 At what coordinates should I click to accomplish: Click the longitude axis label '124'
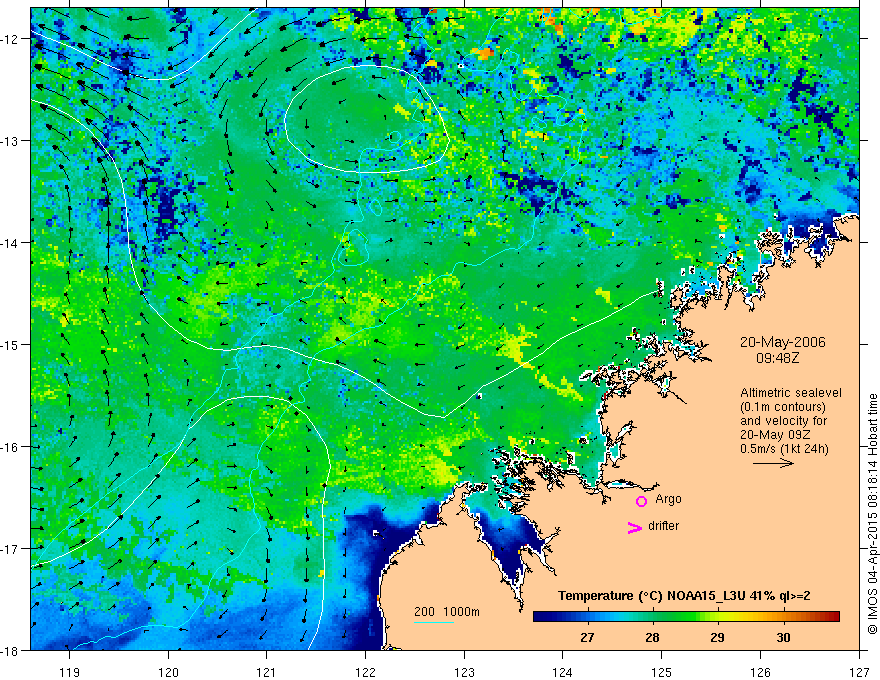[x=563, y=672]
